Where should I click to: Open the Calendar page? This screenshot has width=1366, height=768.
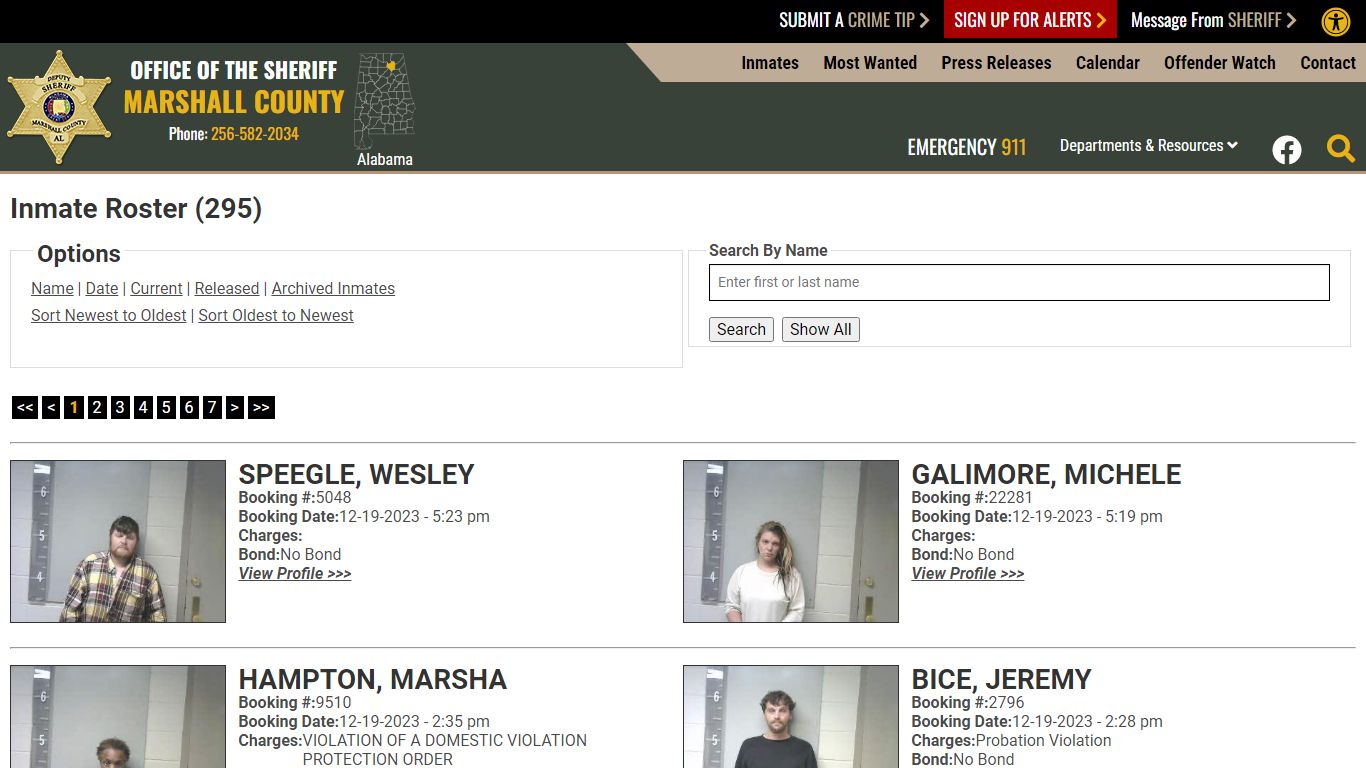[x=1108, y=62]
